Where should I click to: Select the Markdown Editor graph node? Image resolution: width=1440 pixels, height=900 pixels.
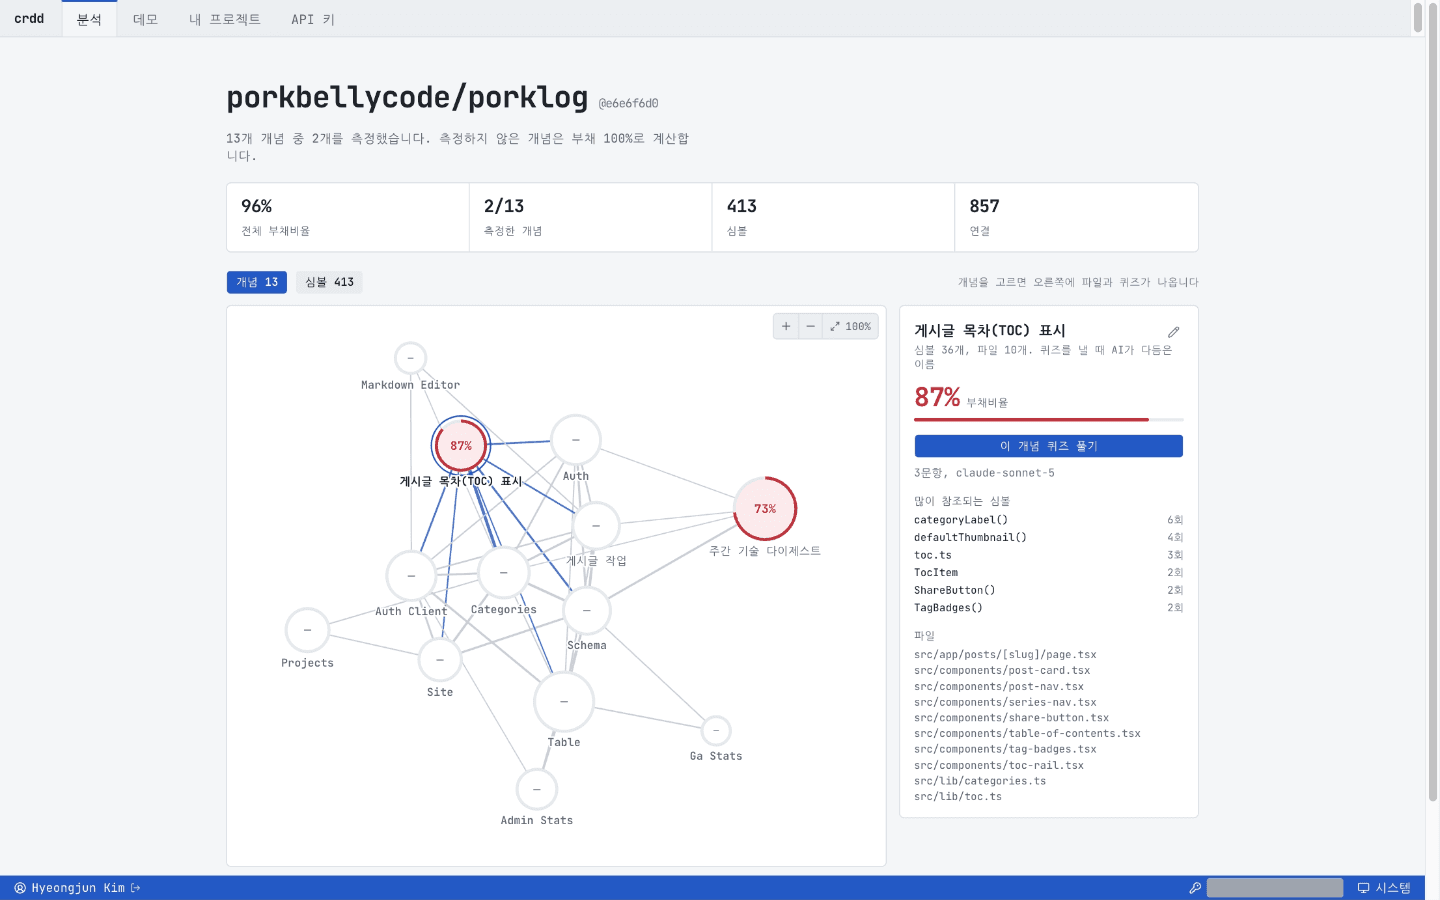click(410, 358)
